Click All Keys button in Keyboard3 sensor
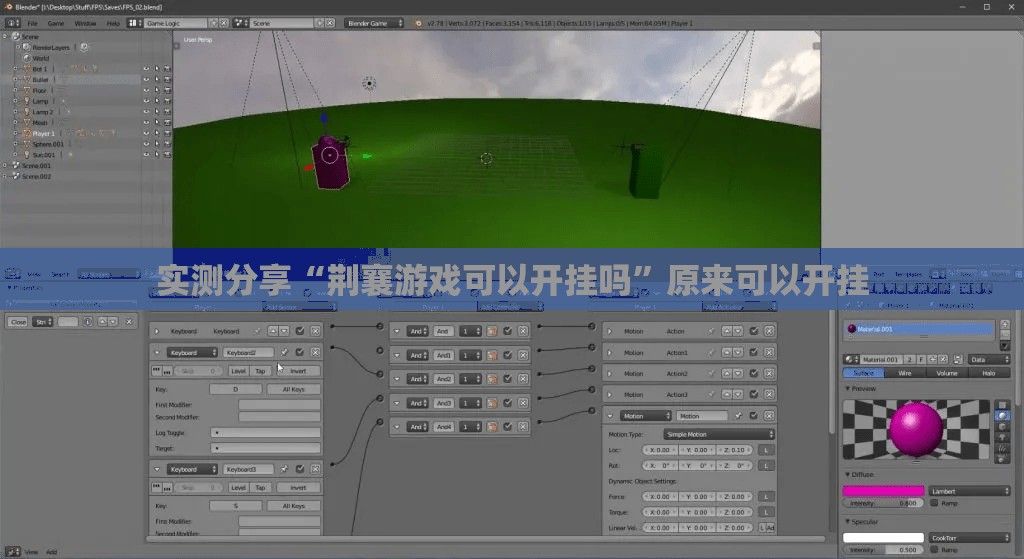 coord(293,506)
